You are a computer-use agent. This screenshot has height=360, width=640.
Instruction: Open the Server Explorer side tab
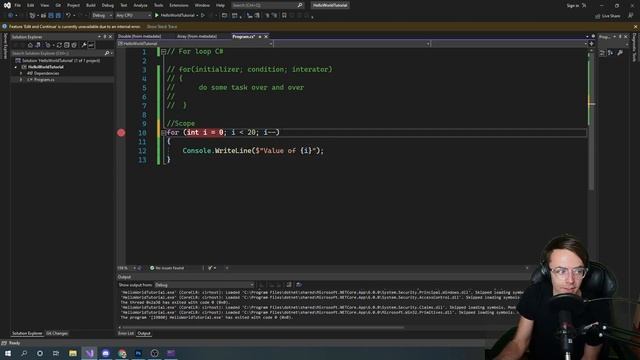pos(5,46)
